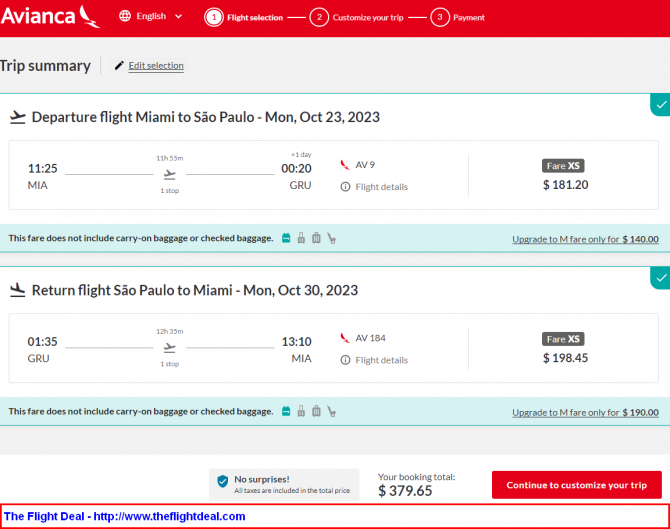The width and height of the screenshot is (670, 529).
Task: Open Flight details for AV 184
Action: (x=381, y=360)
